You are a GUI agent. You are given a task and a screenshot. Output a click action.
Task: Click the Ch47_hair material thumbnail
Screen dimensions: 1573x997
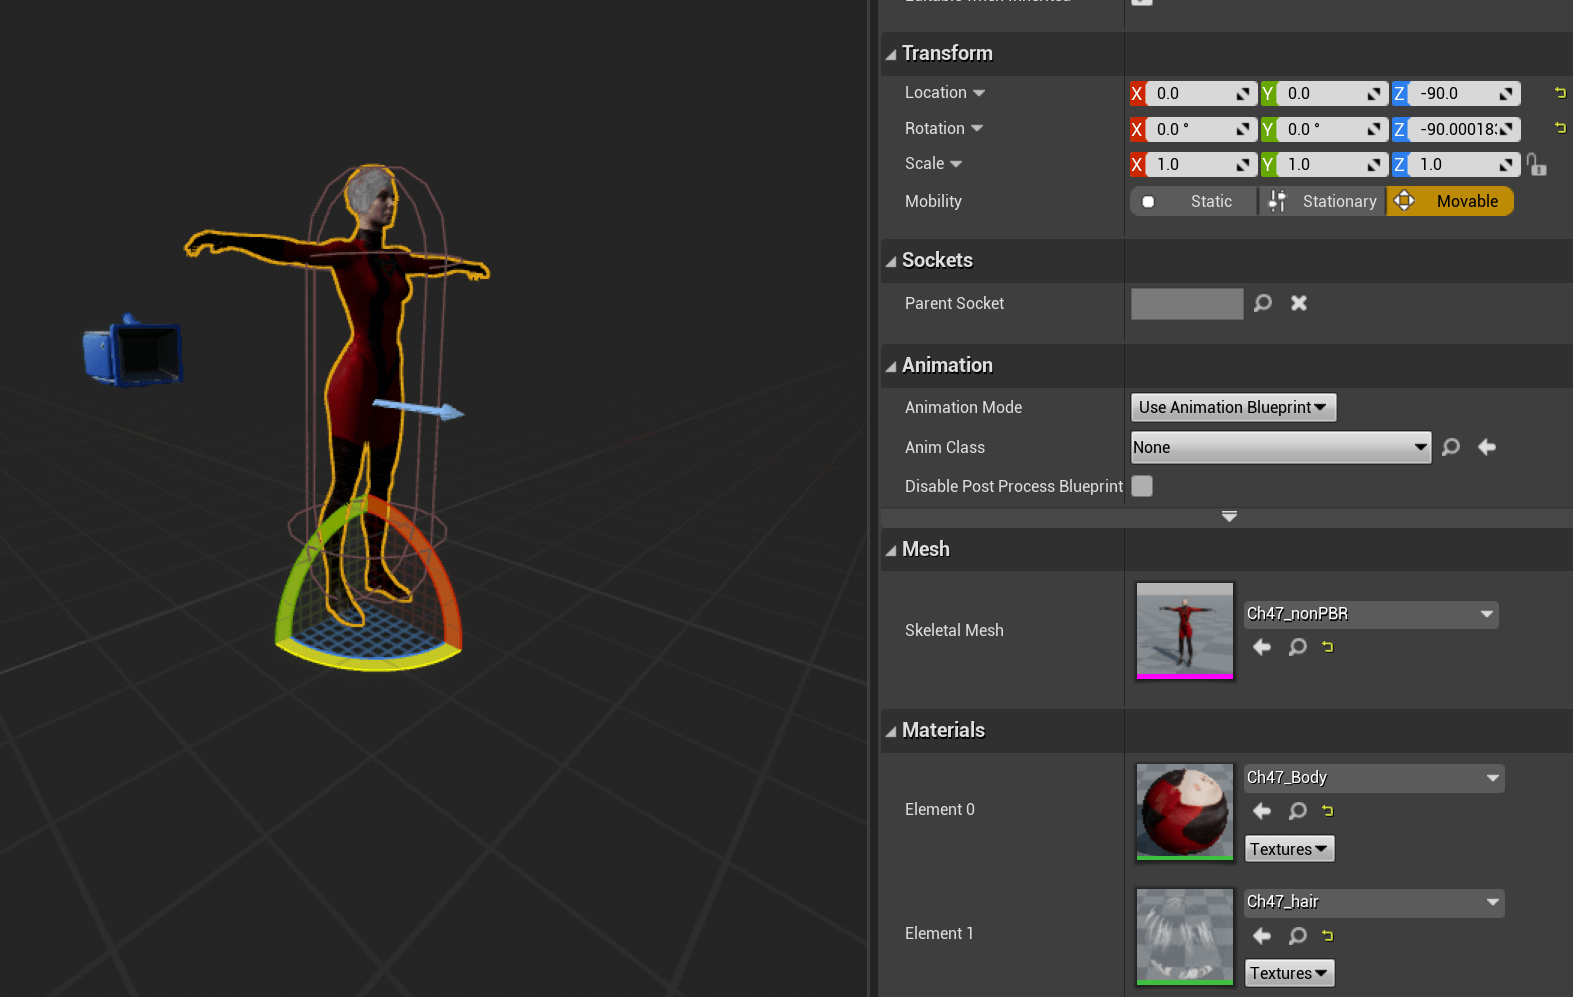point(1185,937)
